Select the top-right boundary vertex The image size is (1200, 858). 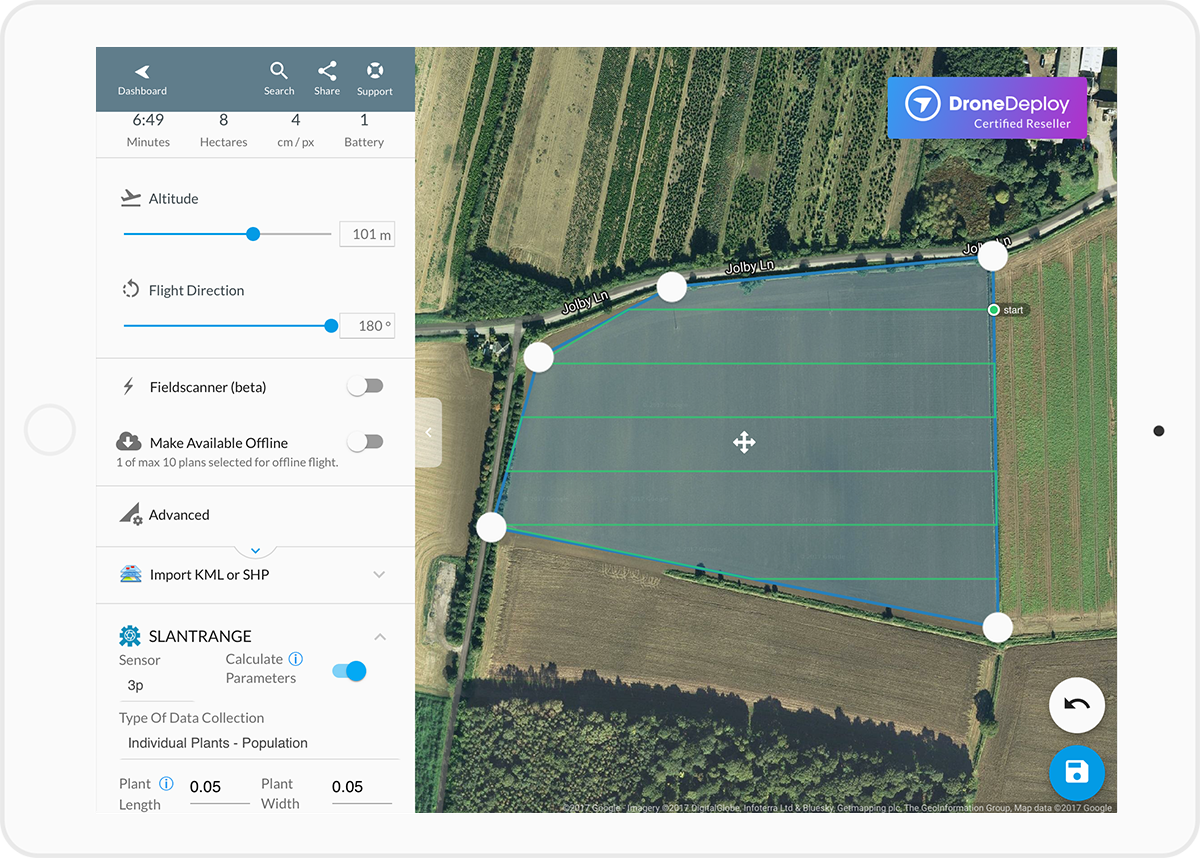[993, 257]
